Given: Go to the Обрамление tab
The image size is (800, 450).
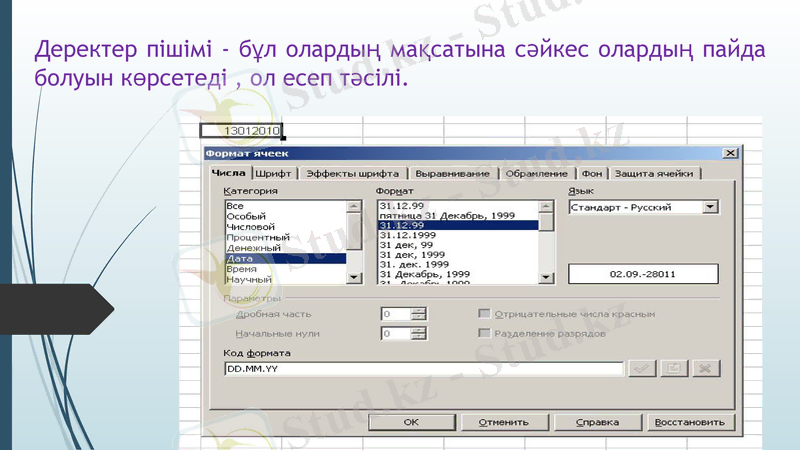Looking at the screenshot, I should 536,173.
